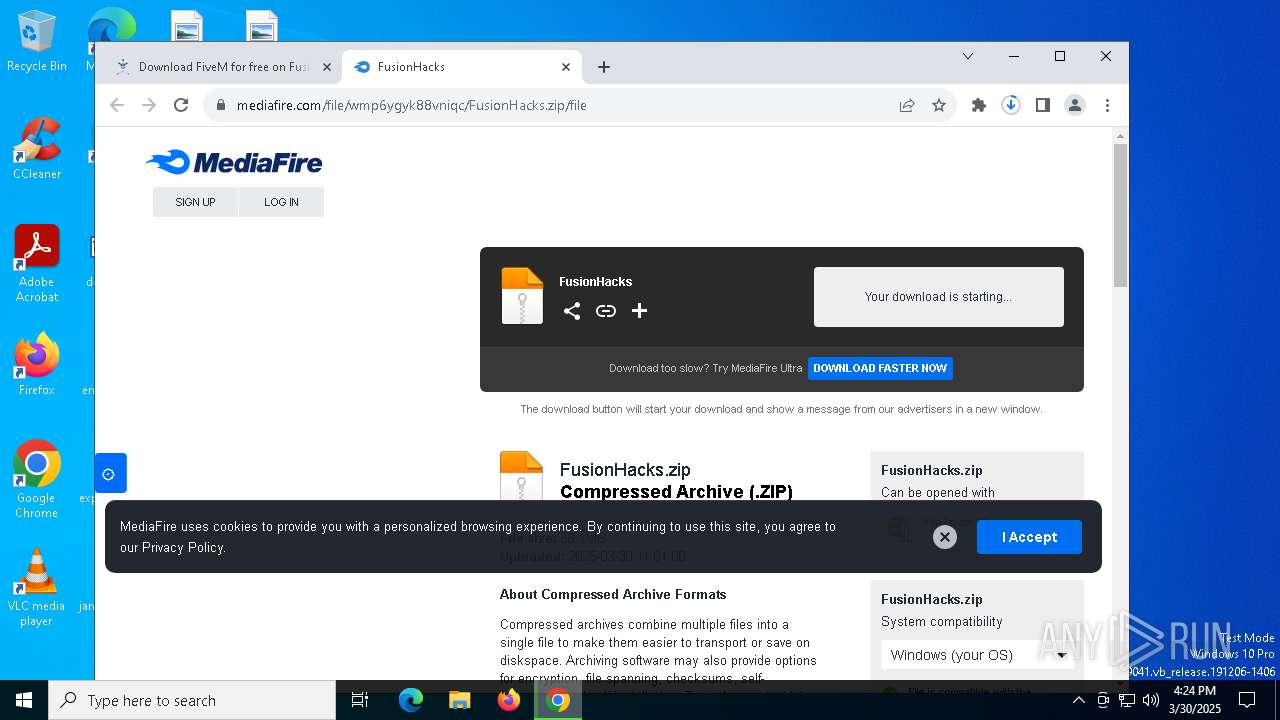
Task: Open VLC media player desktop shortcut
Action: point(37,588)
